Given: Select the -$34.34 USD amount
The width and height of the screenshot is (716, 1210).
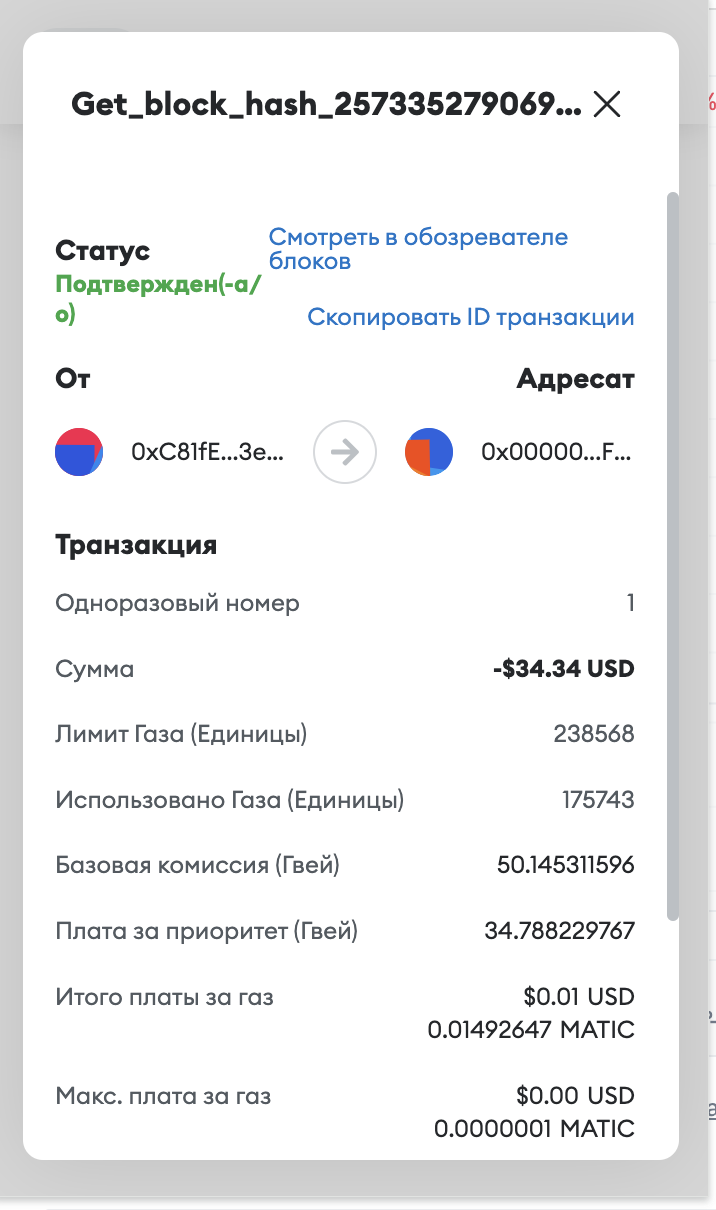Looking at the screenshot, I should [x=564, y=669].
